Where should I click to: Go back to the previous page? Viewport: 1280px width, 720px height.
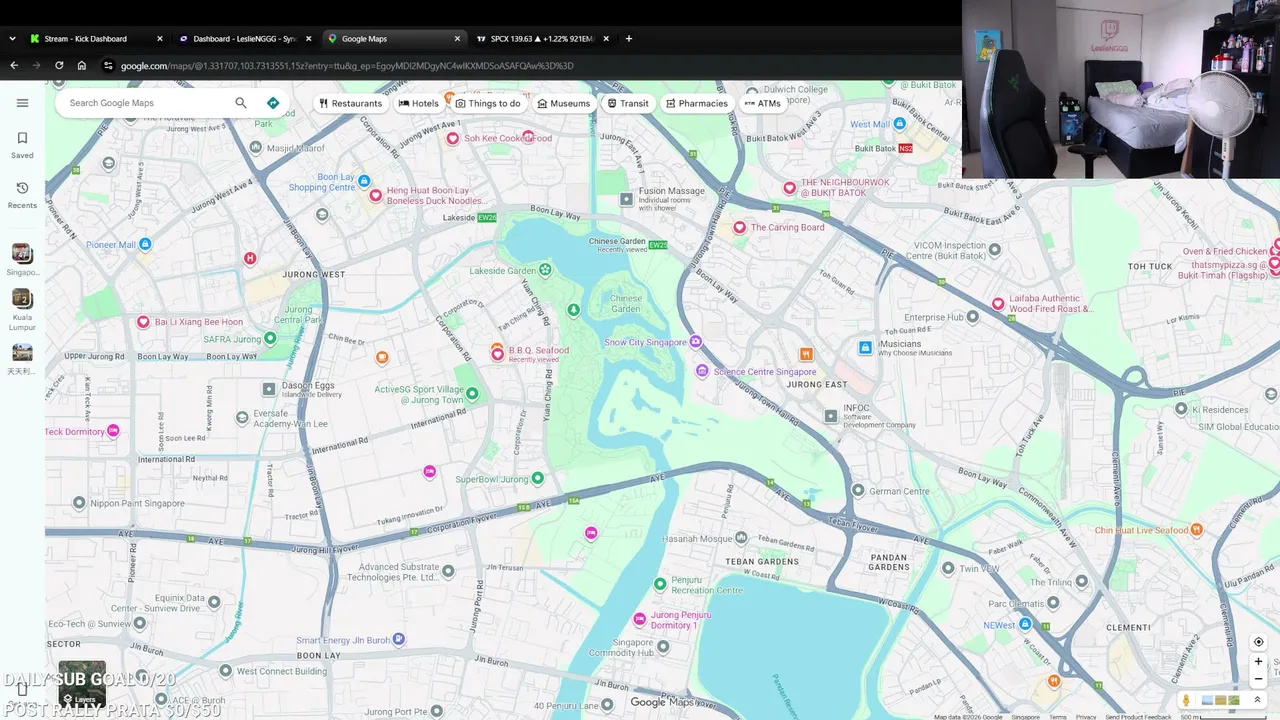14,66
